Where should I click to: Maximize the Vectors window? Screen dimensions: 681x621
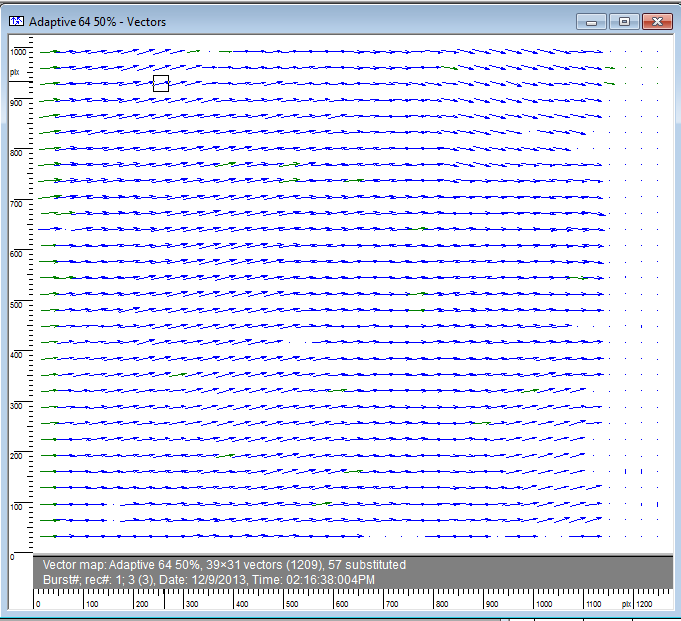coord(624,22)
